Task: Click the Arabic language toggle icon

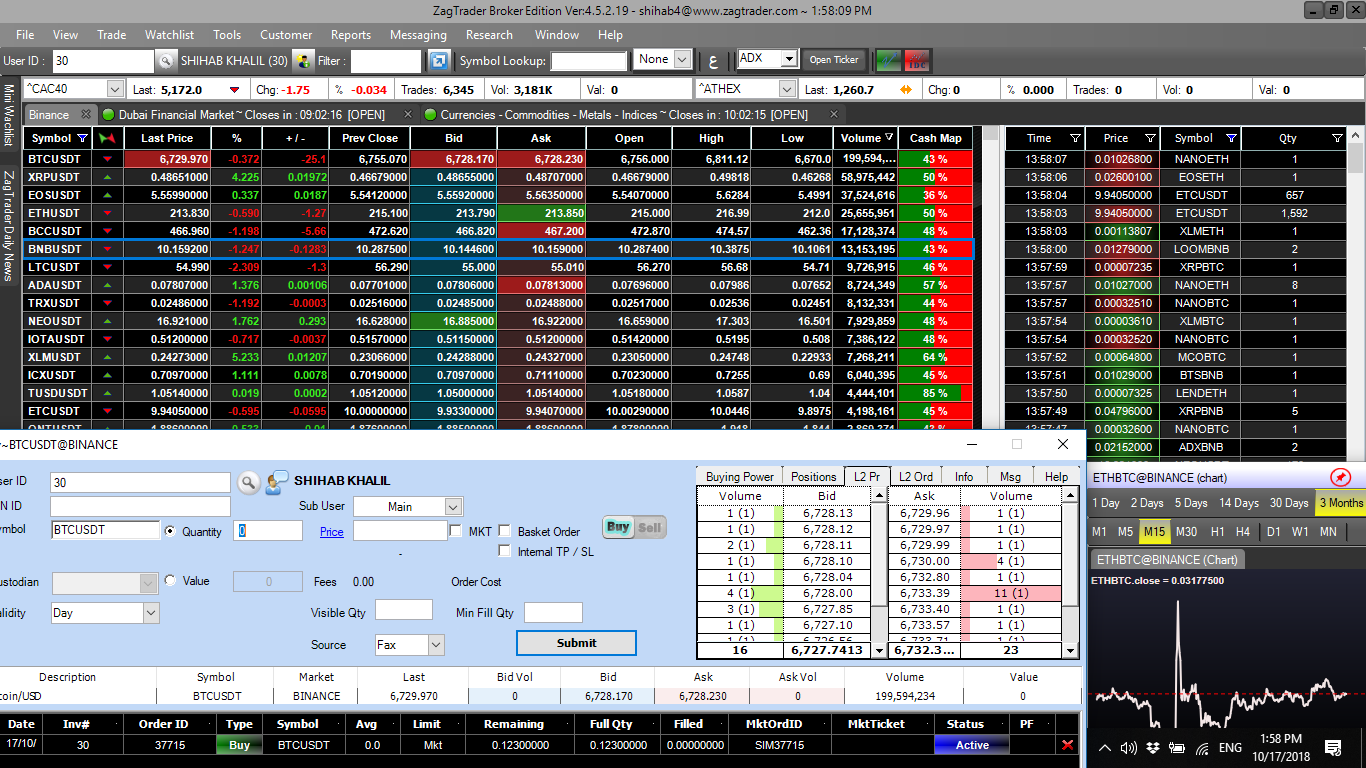Action: point(713,60)
